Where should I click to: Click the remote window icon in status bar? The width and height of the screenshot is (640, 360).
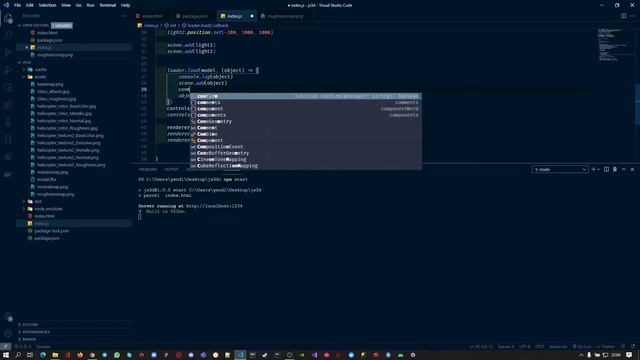pyautogui.click(x=5, y=347)
